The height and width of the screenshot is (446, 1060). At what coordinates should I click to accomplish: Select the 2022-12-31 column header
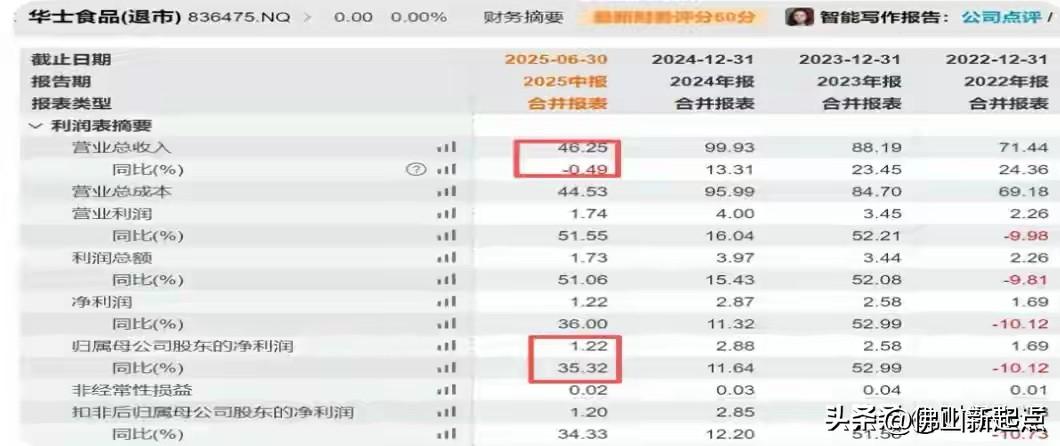click(x=997, y=59)
